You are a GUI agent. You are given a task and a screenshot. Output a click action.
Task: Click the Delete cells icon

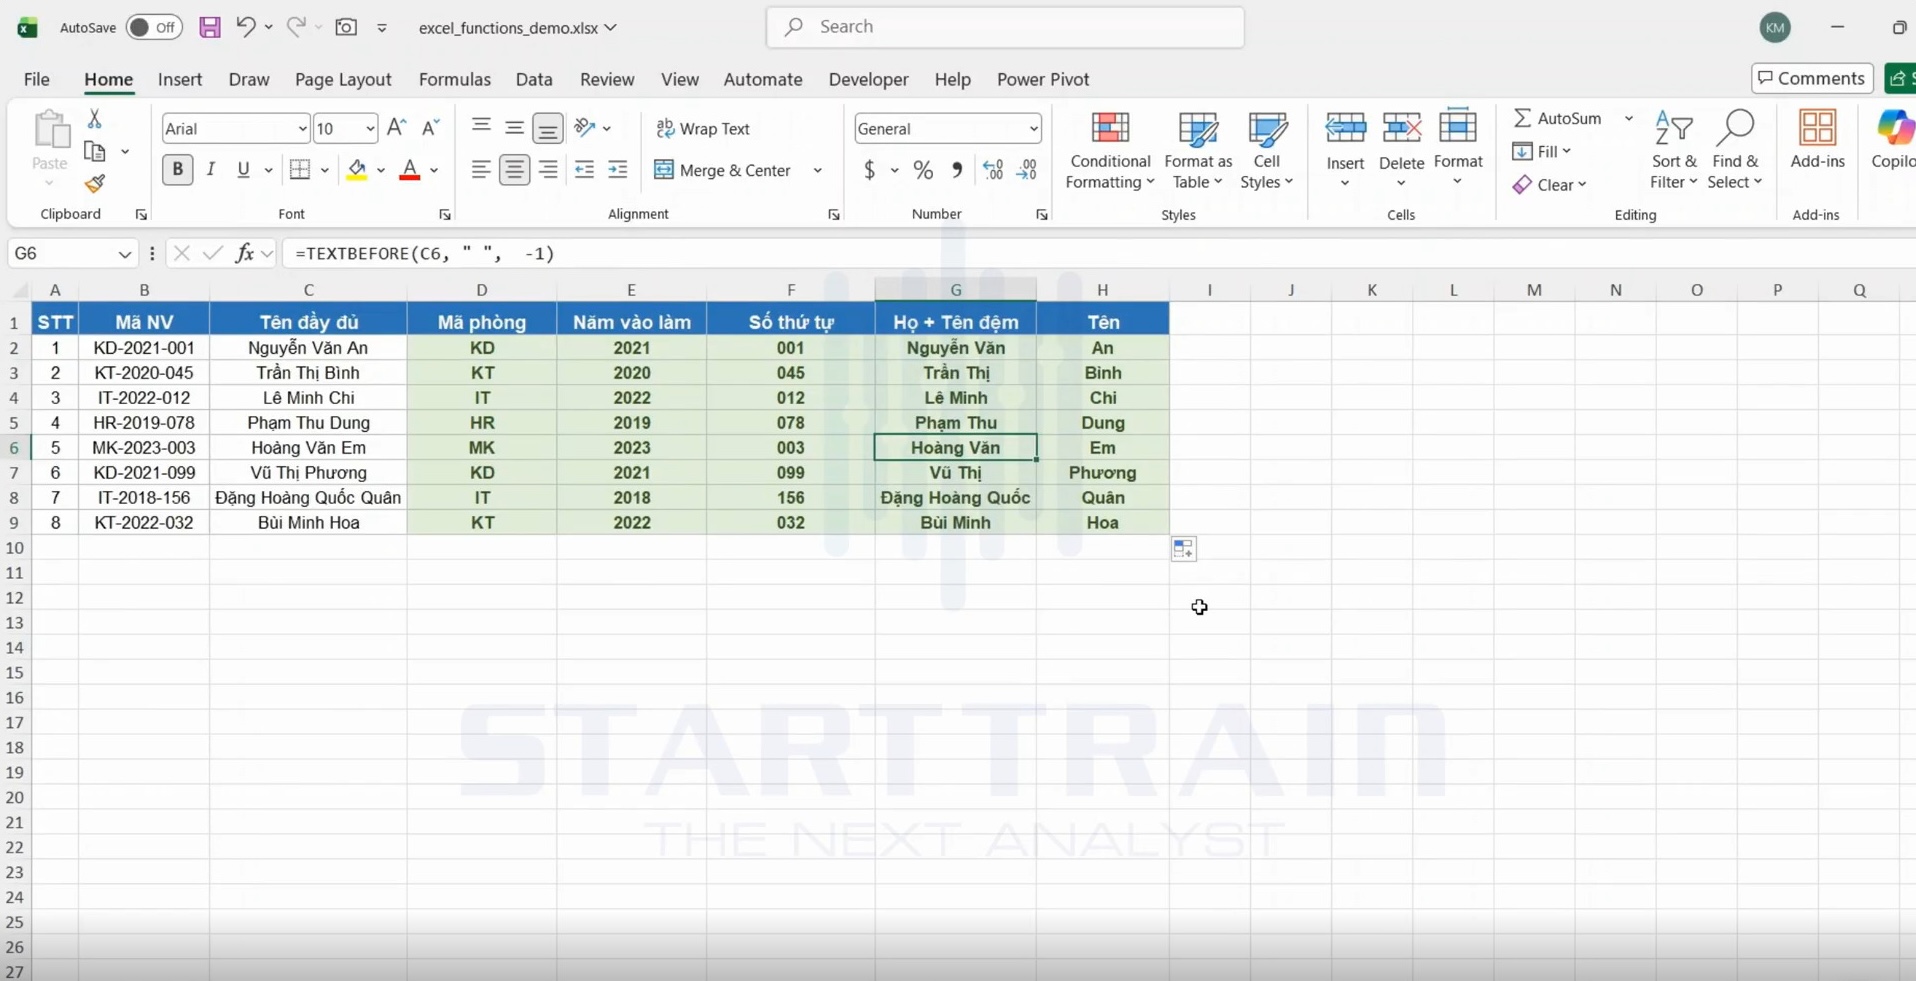point(1401,129)
